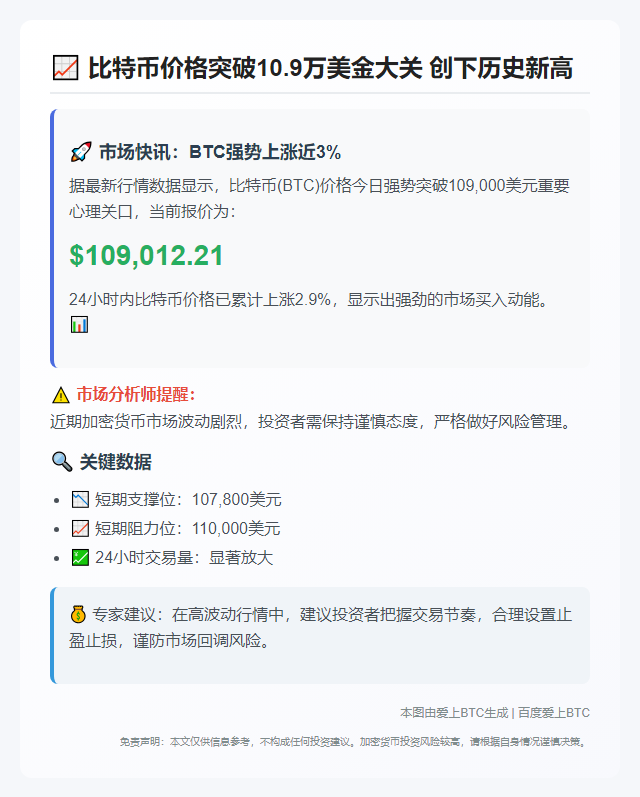Click the subheading 市场快讯：BTC强势上涨近3%
640x797 pixels.
pos(220,152)
